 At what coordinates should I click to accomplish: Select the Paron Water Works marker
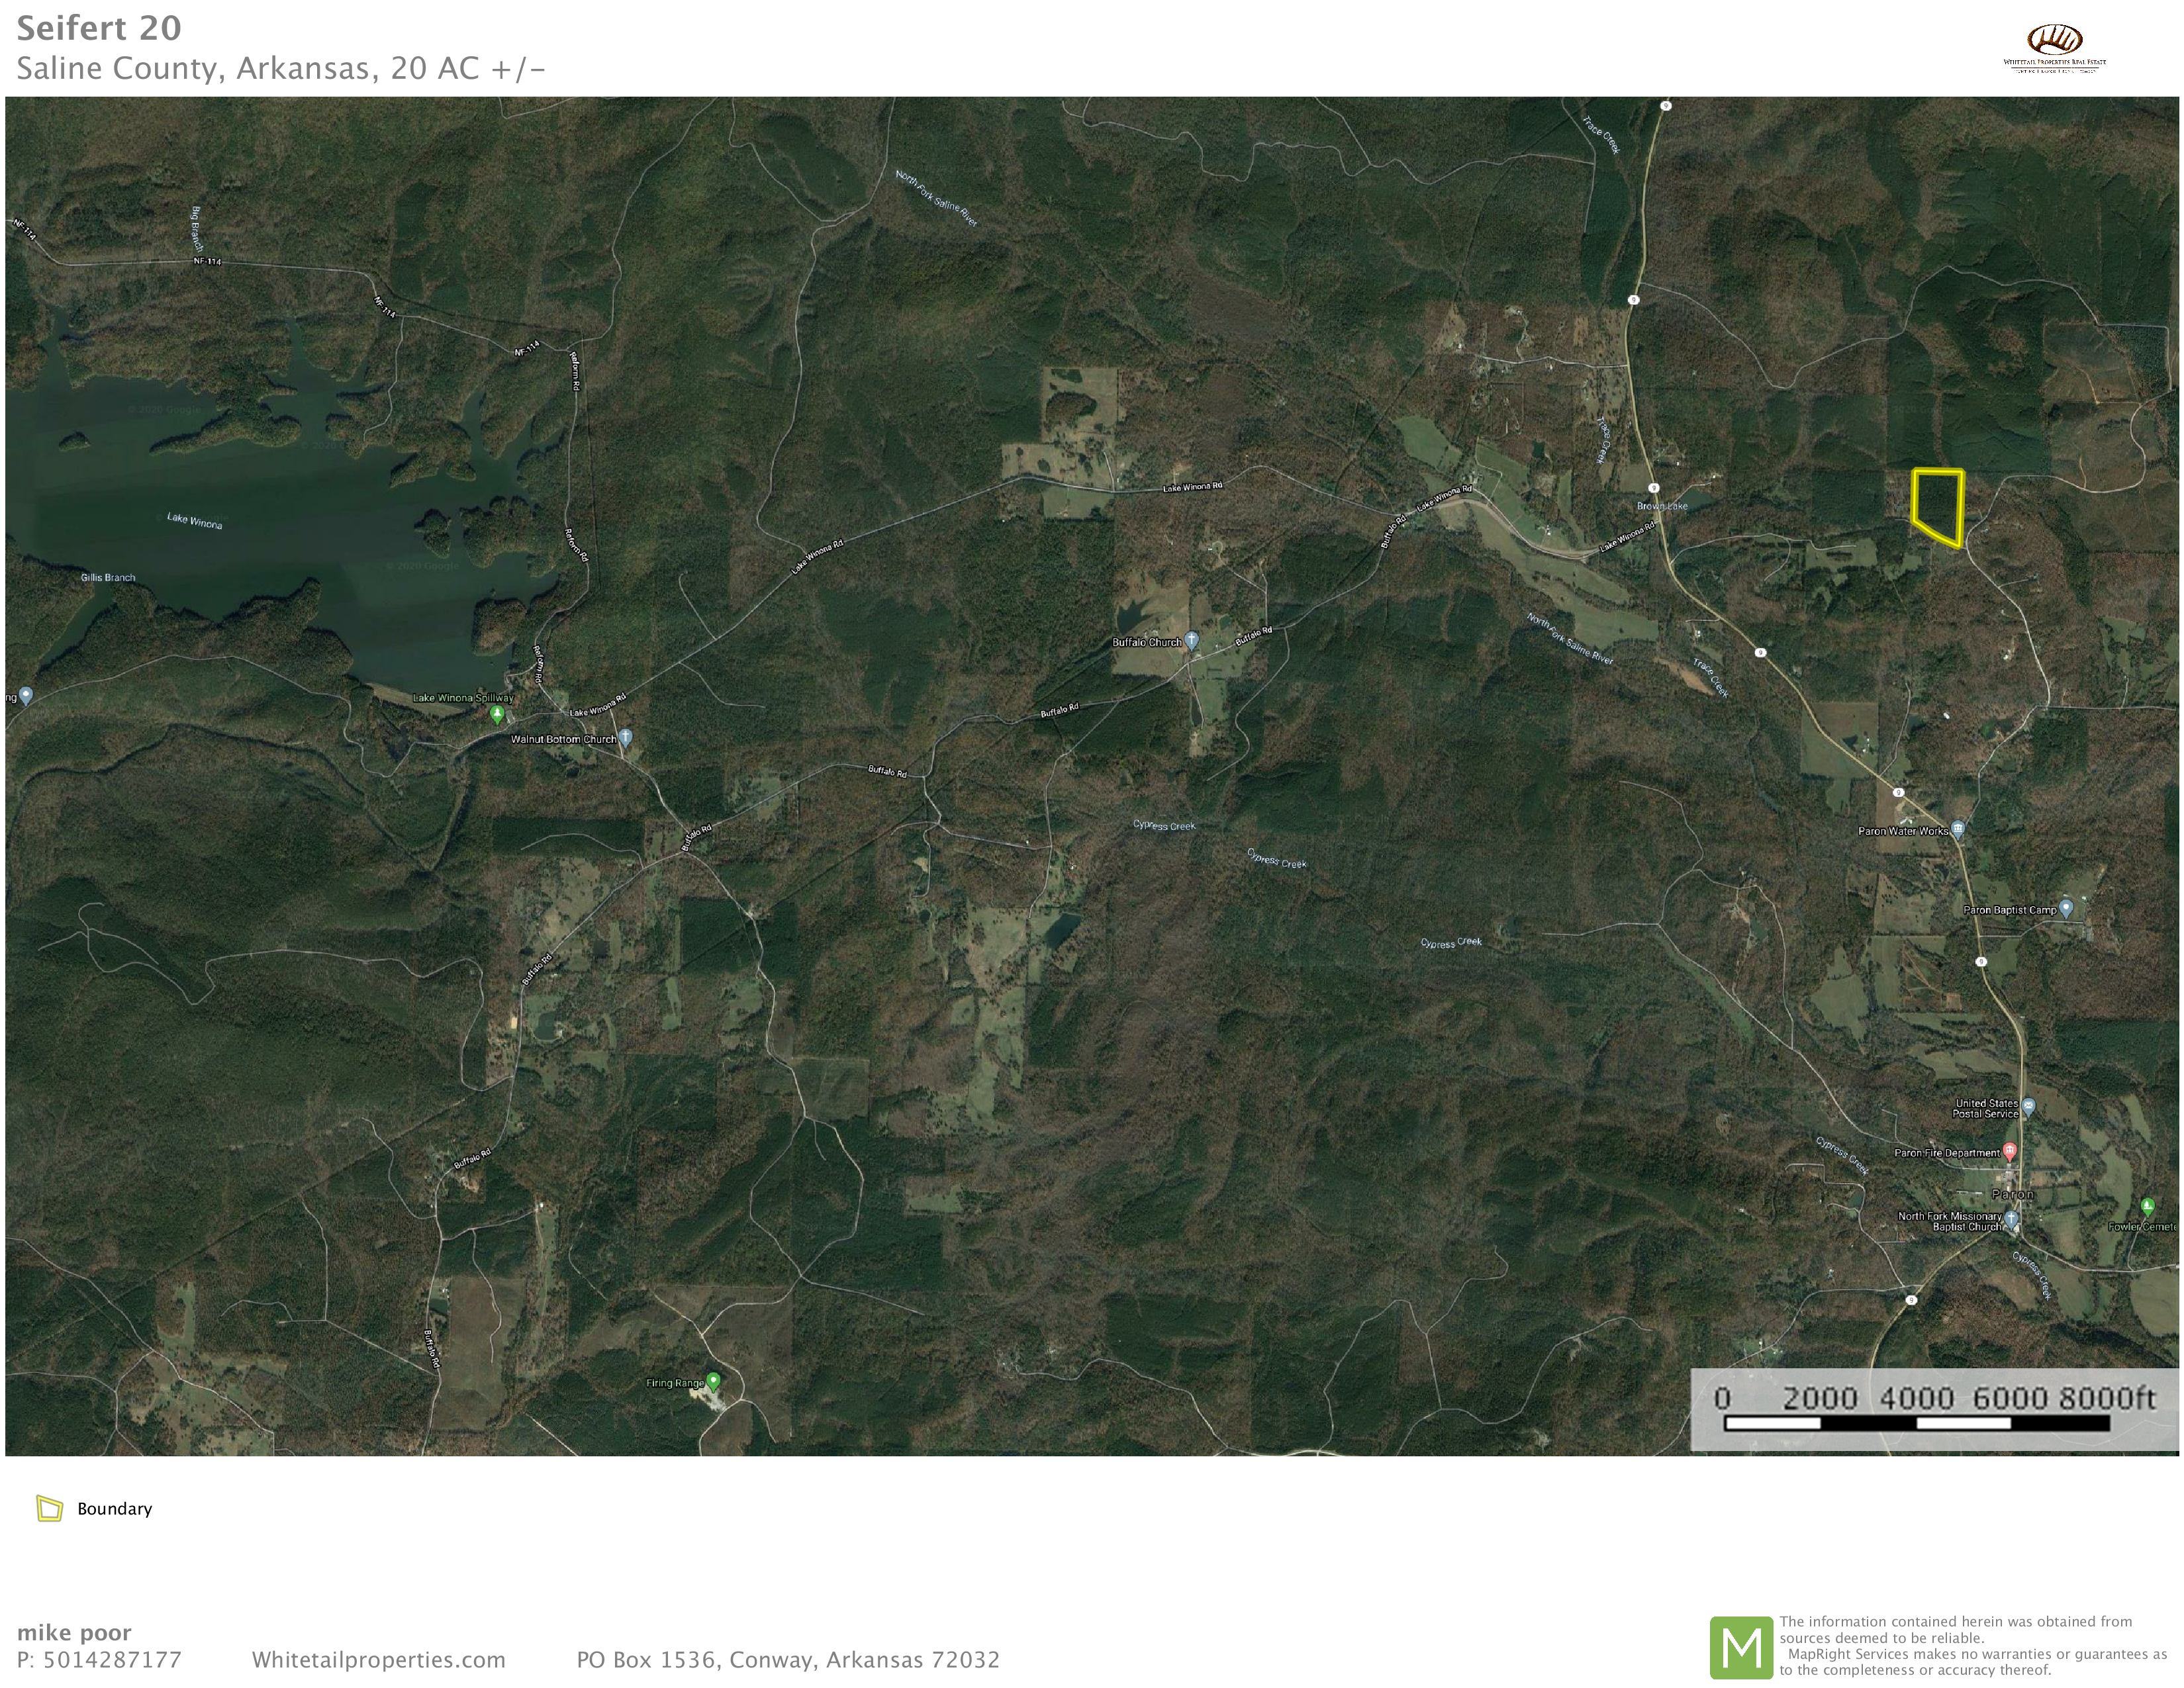1958,829
